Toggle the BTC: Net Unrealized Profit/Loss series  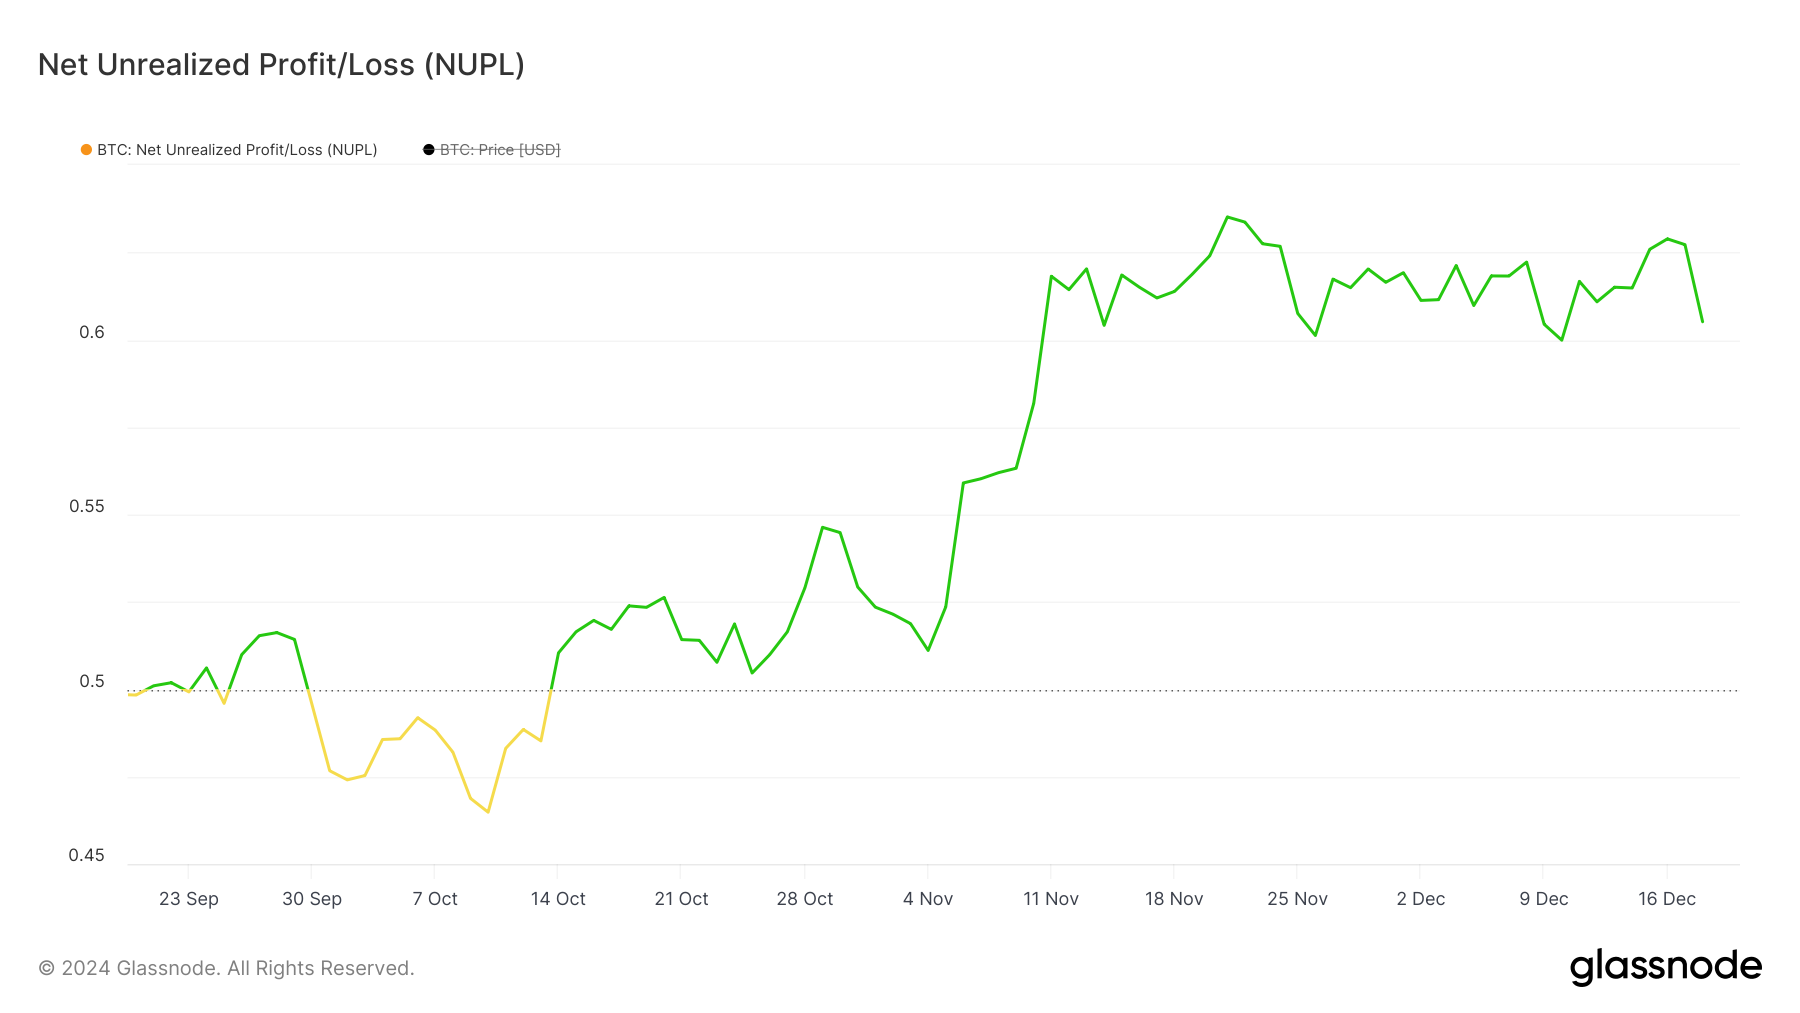236,150
